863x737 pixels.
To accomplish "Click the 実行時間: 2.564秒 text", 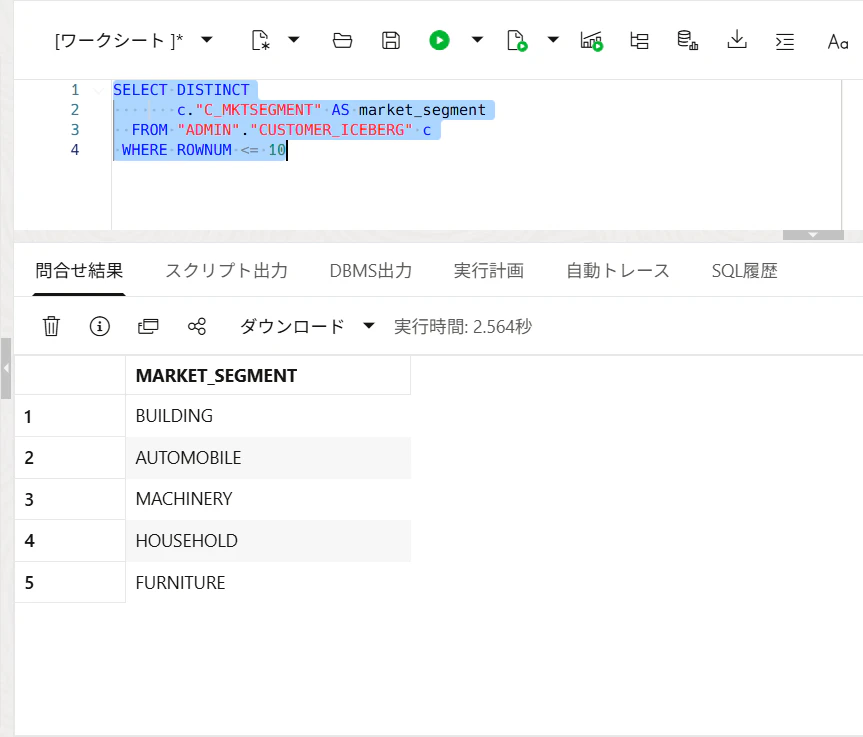I will [463, 326].
